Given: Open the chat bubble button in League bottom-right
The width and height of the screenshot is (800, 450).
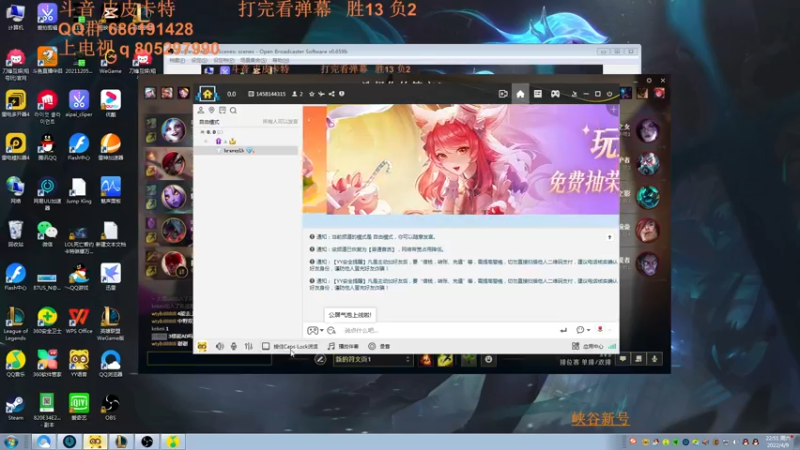Looking at the screenshot, I should [623, 359].
